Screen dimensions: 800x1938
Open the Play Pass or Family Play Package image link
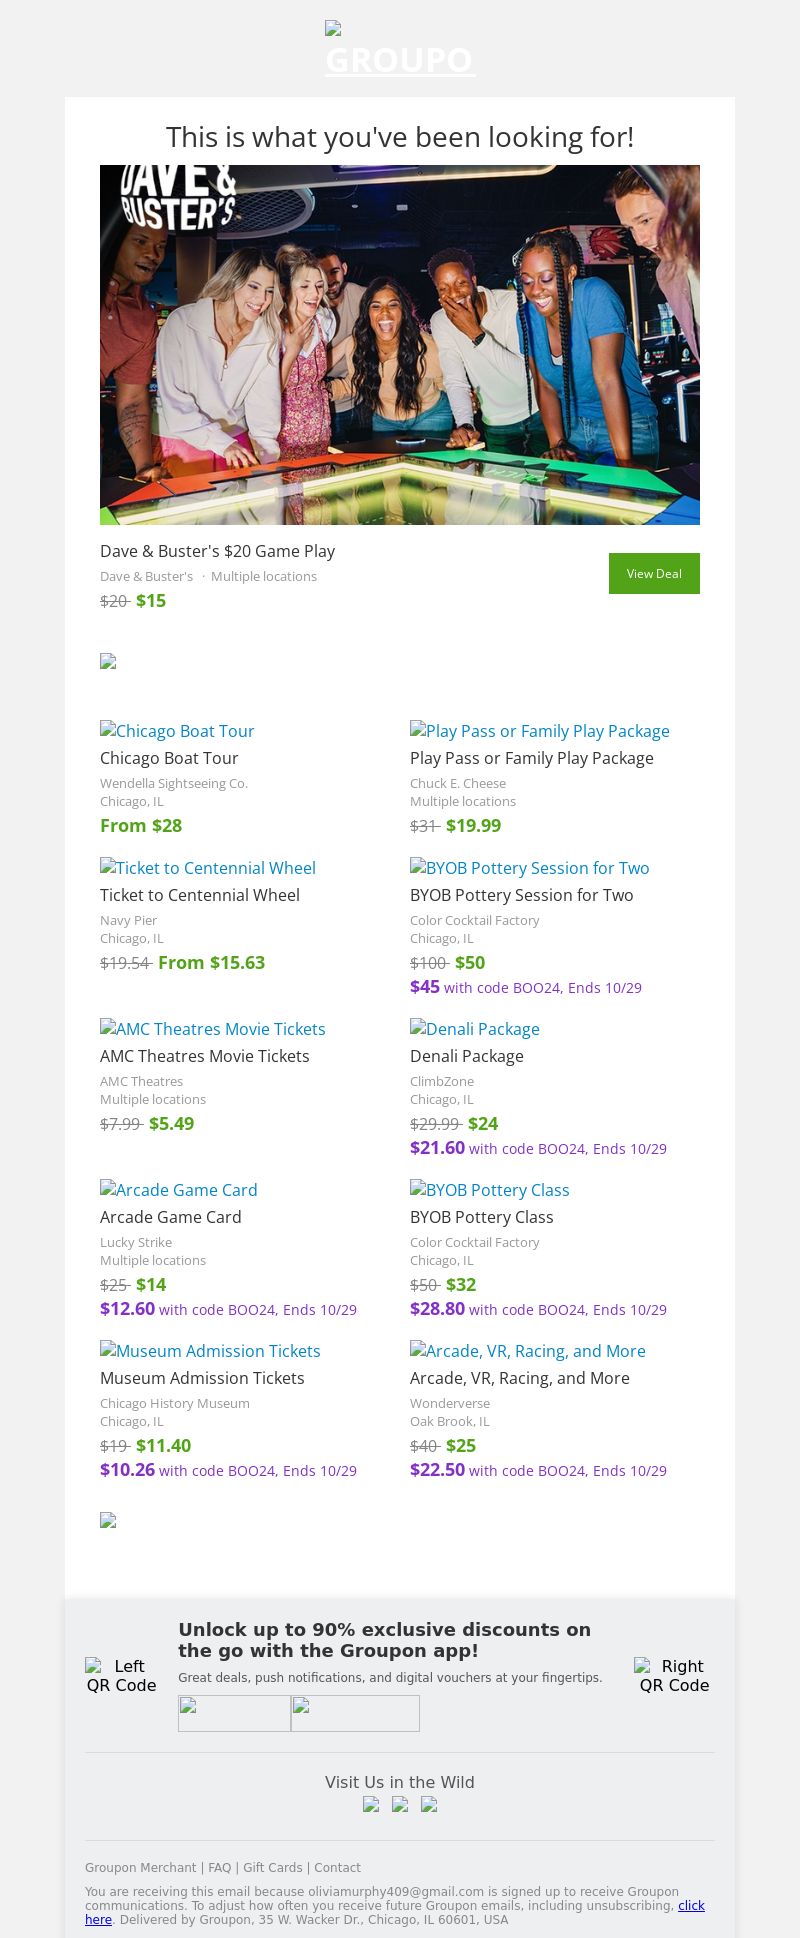pyautogui.click(x=540, y=731)
